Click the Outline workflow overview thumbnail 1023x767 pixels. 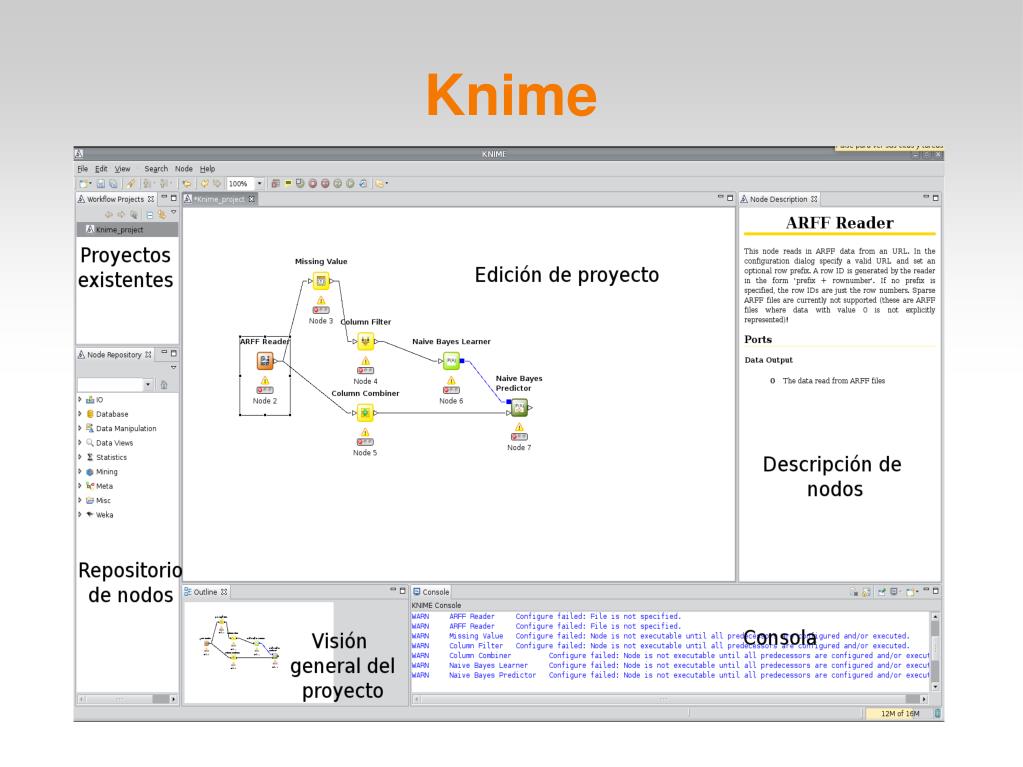pyautogui.click(x=239, y=642)
